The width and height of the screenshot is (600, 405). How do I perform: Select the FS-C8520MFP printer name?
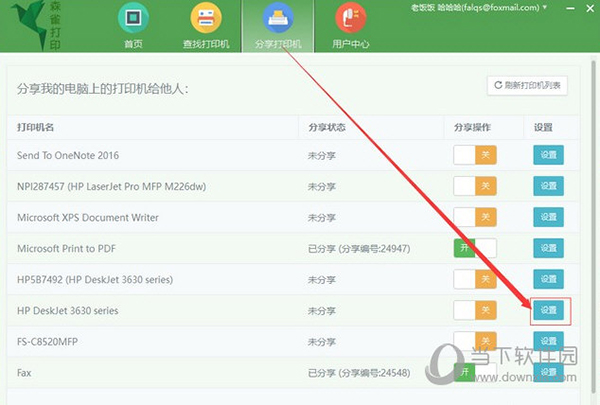coord(50,341)
